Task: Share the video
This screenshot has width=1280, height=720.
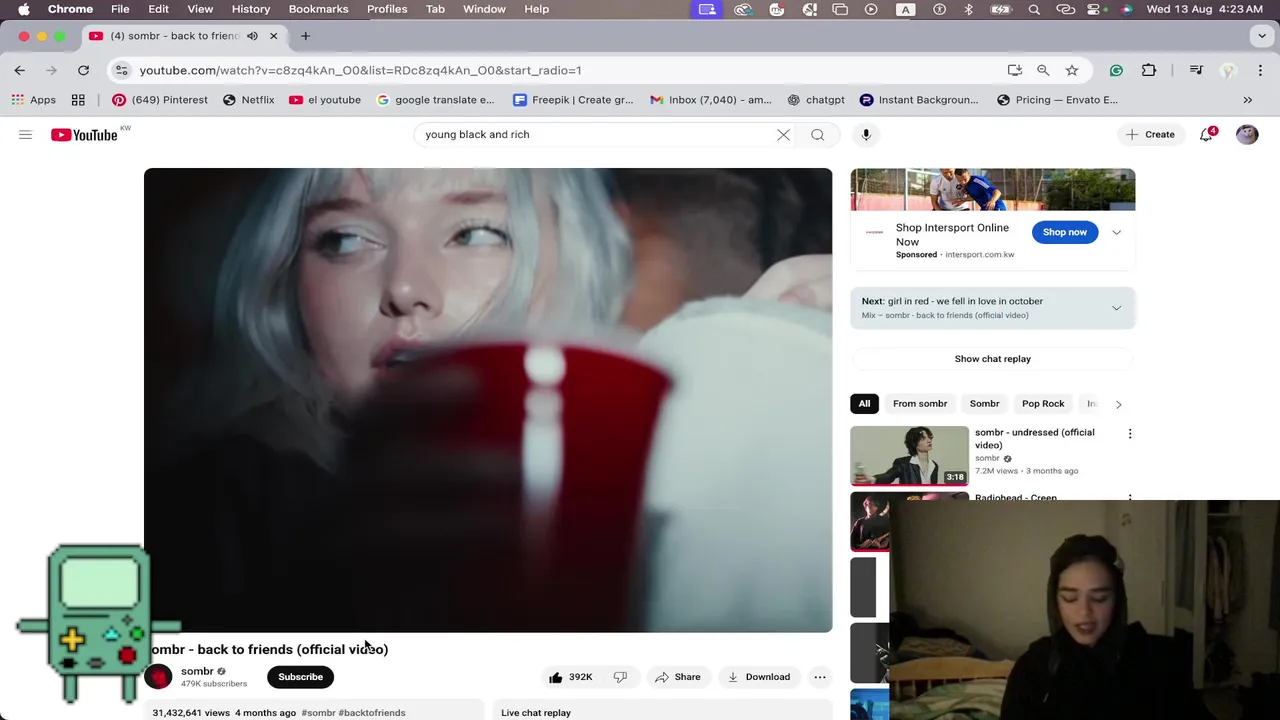Action: click(x=677, y=677)
